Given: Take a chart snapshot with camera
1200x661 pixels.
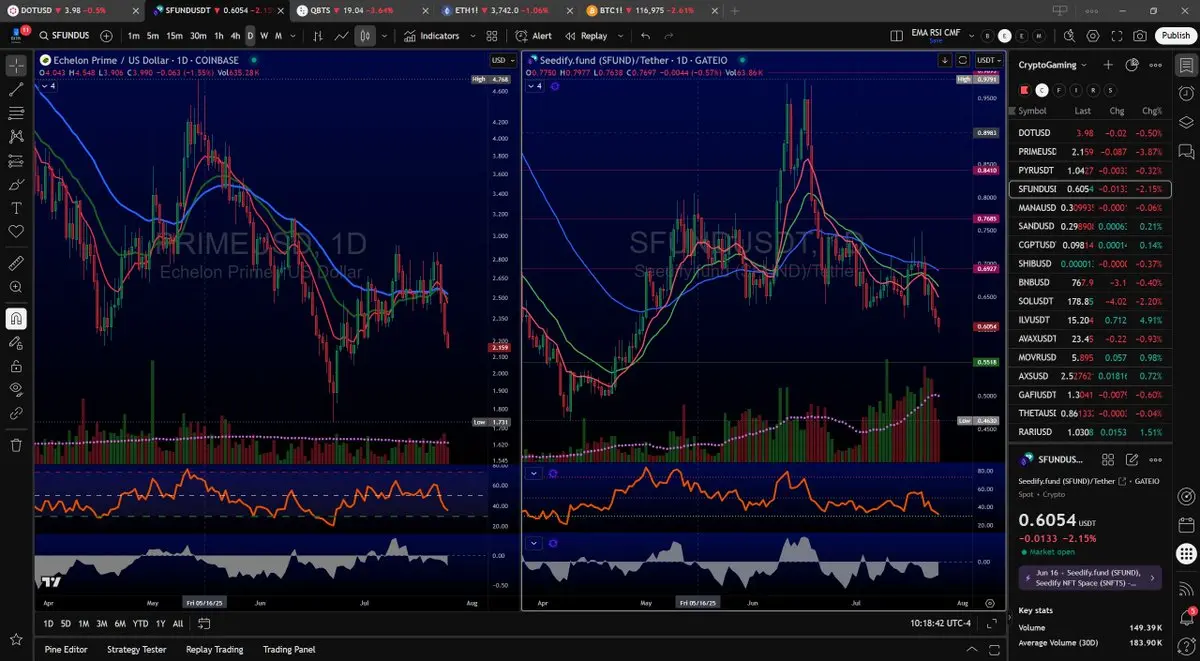Looking at the screenshot, I should coord(1141,36).
